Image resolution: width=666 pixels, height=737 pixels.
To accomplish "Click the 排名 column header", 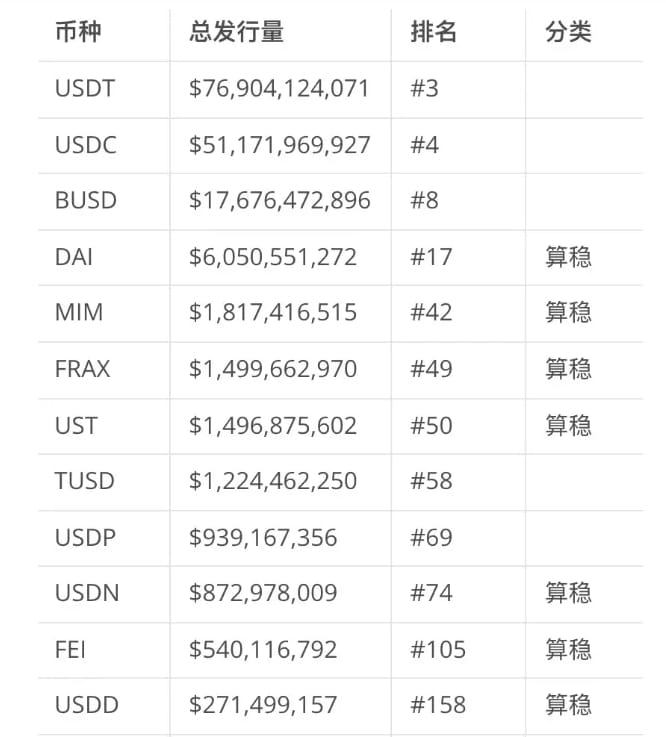I will 433,32.
